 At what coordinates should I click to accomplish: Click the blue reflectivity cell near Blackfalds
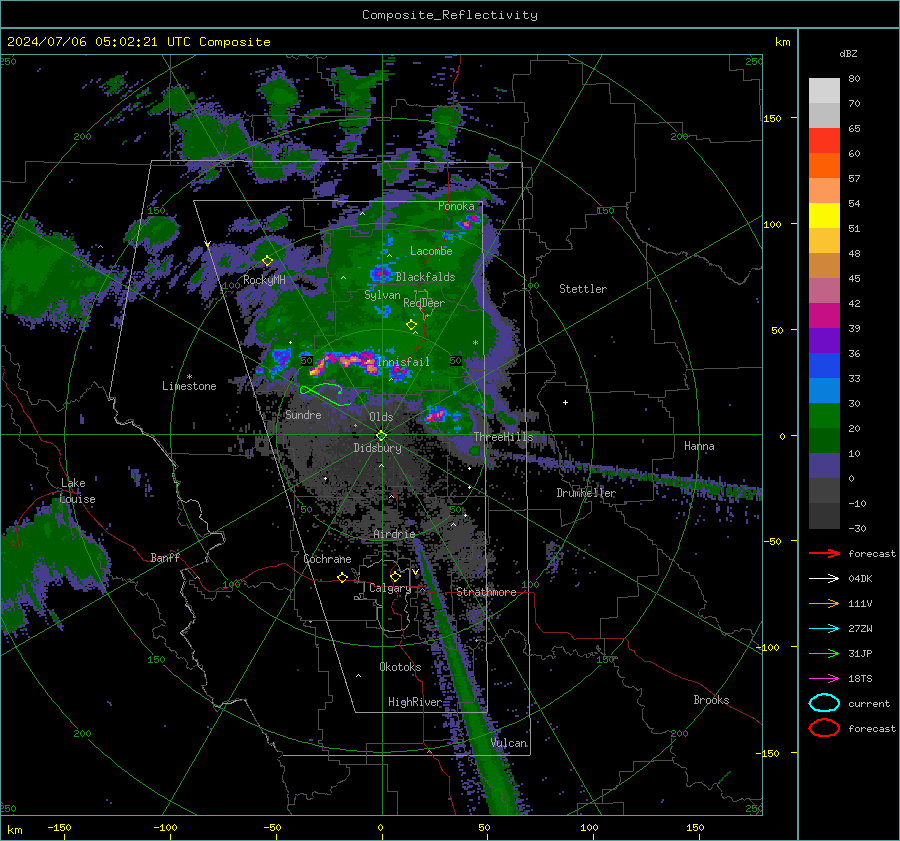[379, 273]
